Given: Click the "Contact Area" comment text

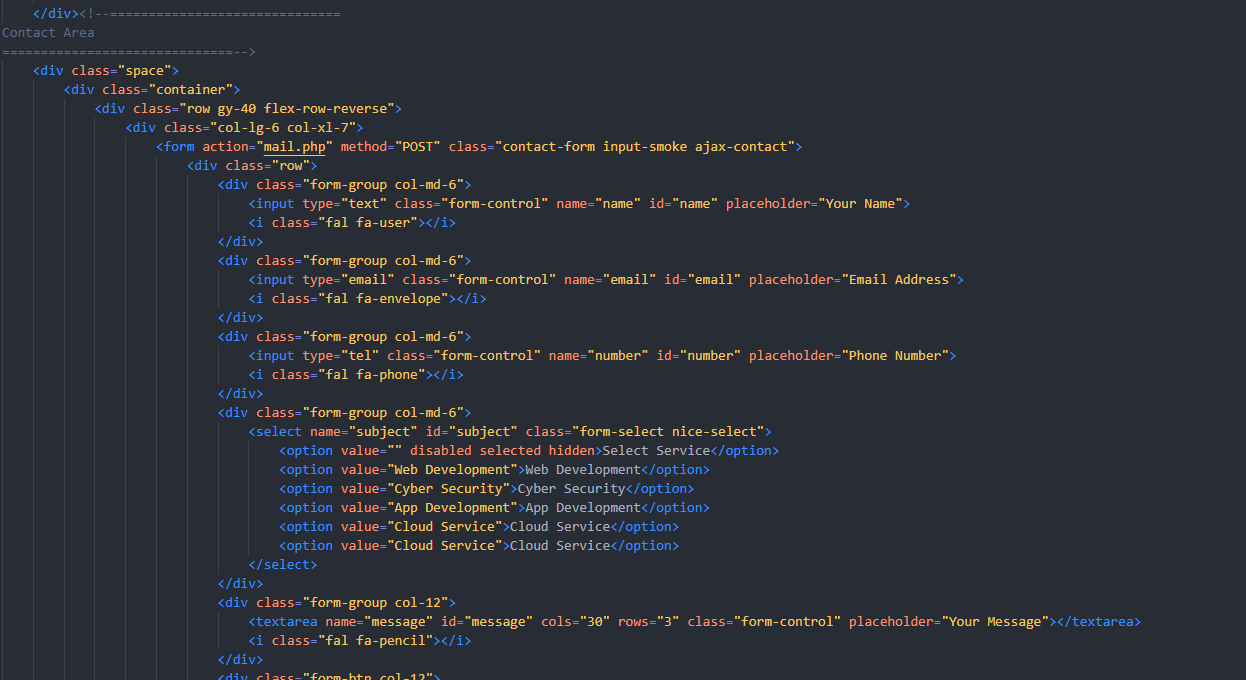Looking at the screenshot, I should [x=48, y=33].
